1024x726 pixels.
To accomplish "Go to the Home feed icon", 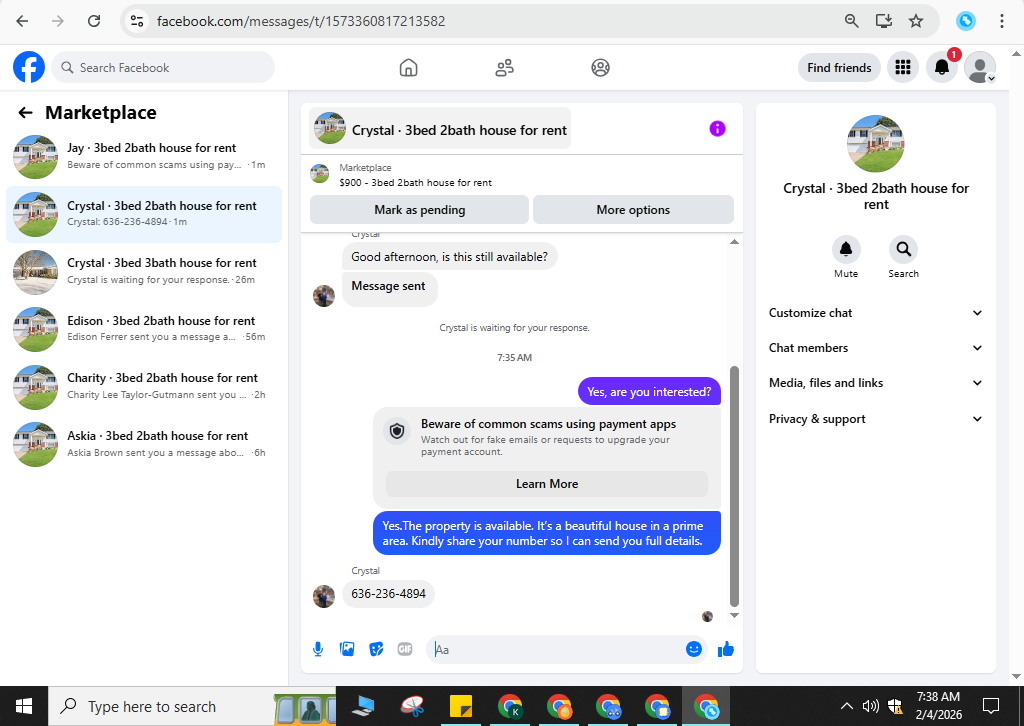I will pos(408,67).
